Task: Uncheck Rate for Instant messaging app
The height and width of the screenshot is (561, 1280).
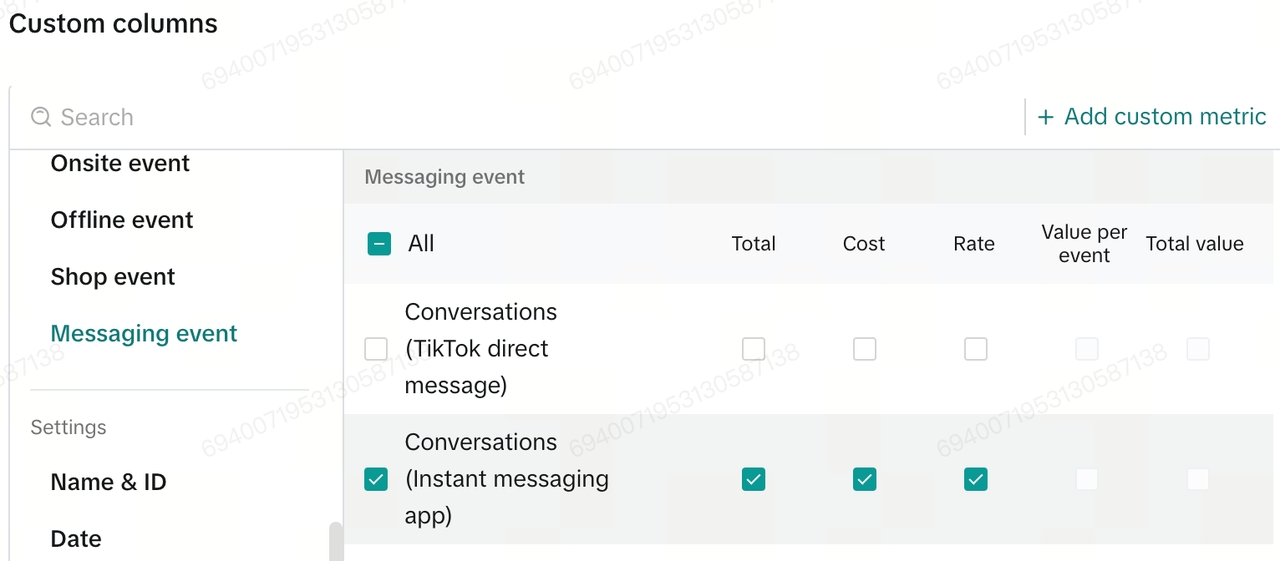Action: 976,480
